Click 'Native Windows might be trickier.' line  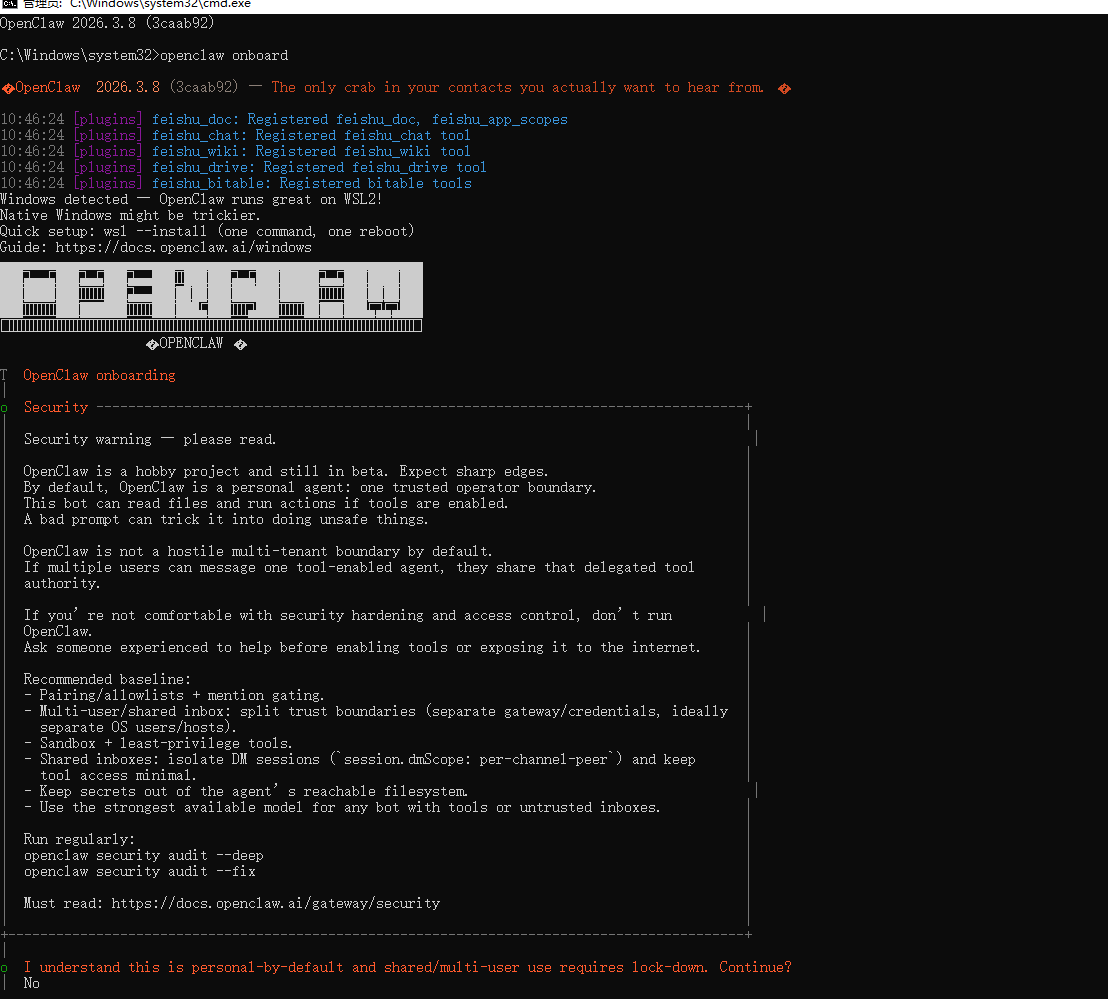[130, 215]
